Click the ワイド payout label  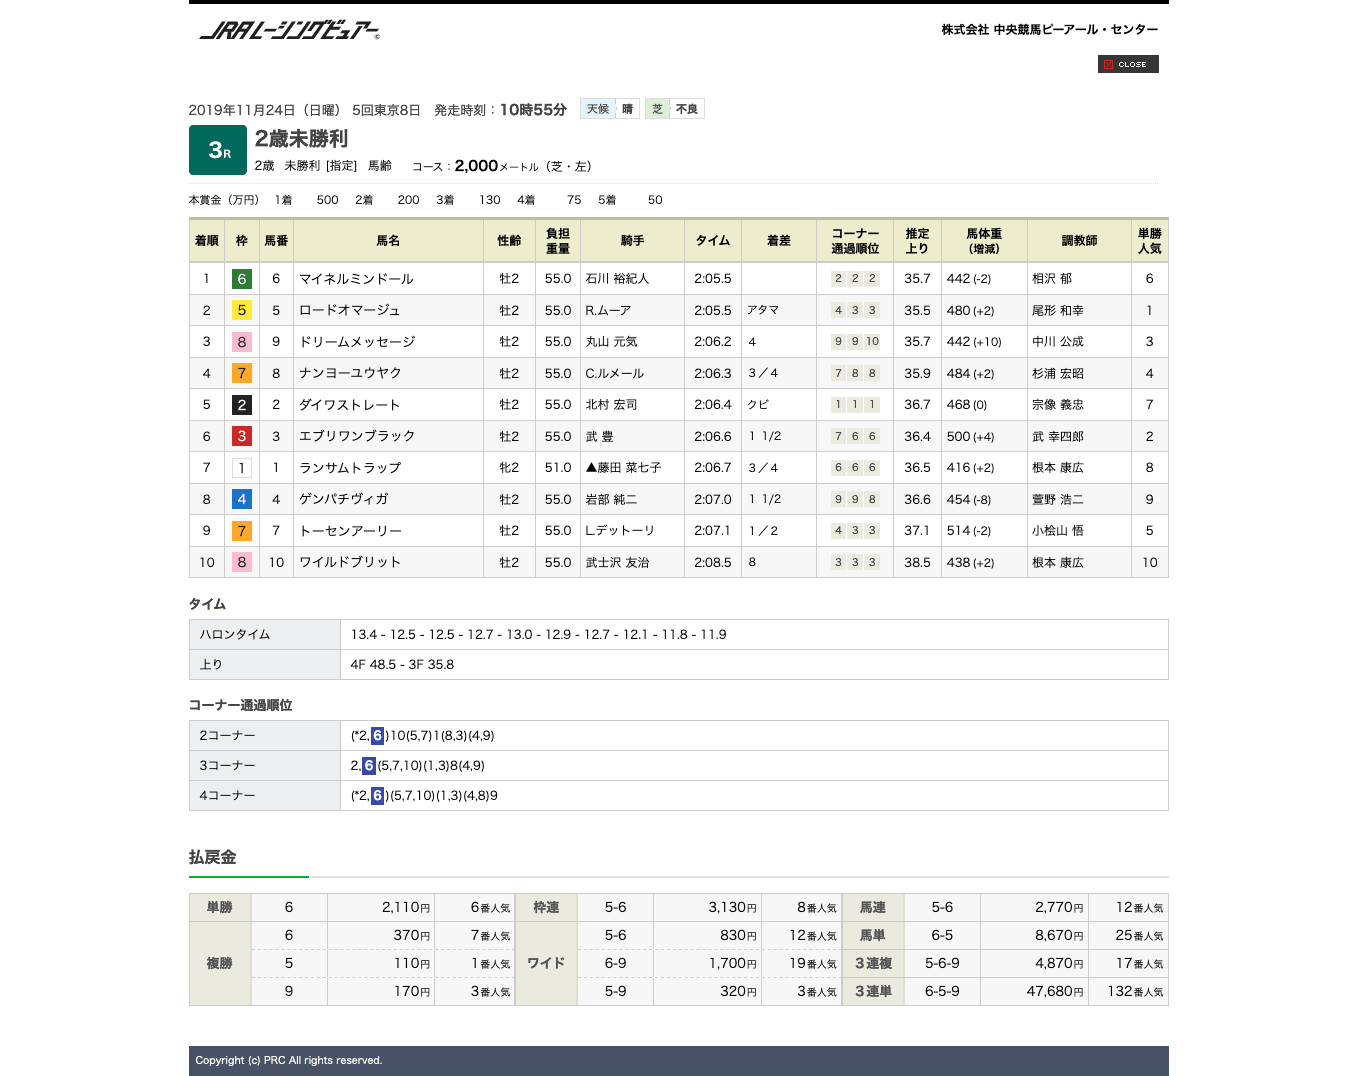click(x=546, y=963)
